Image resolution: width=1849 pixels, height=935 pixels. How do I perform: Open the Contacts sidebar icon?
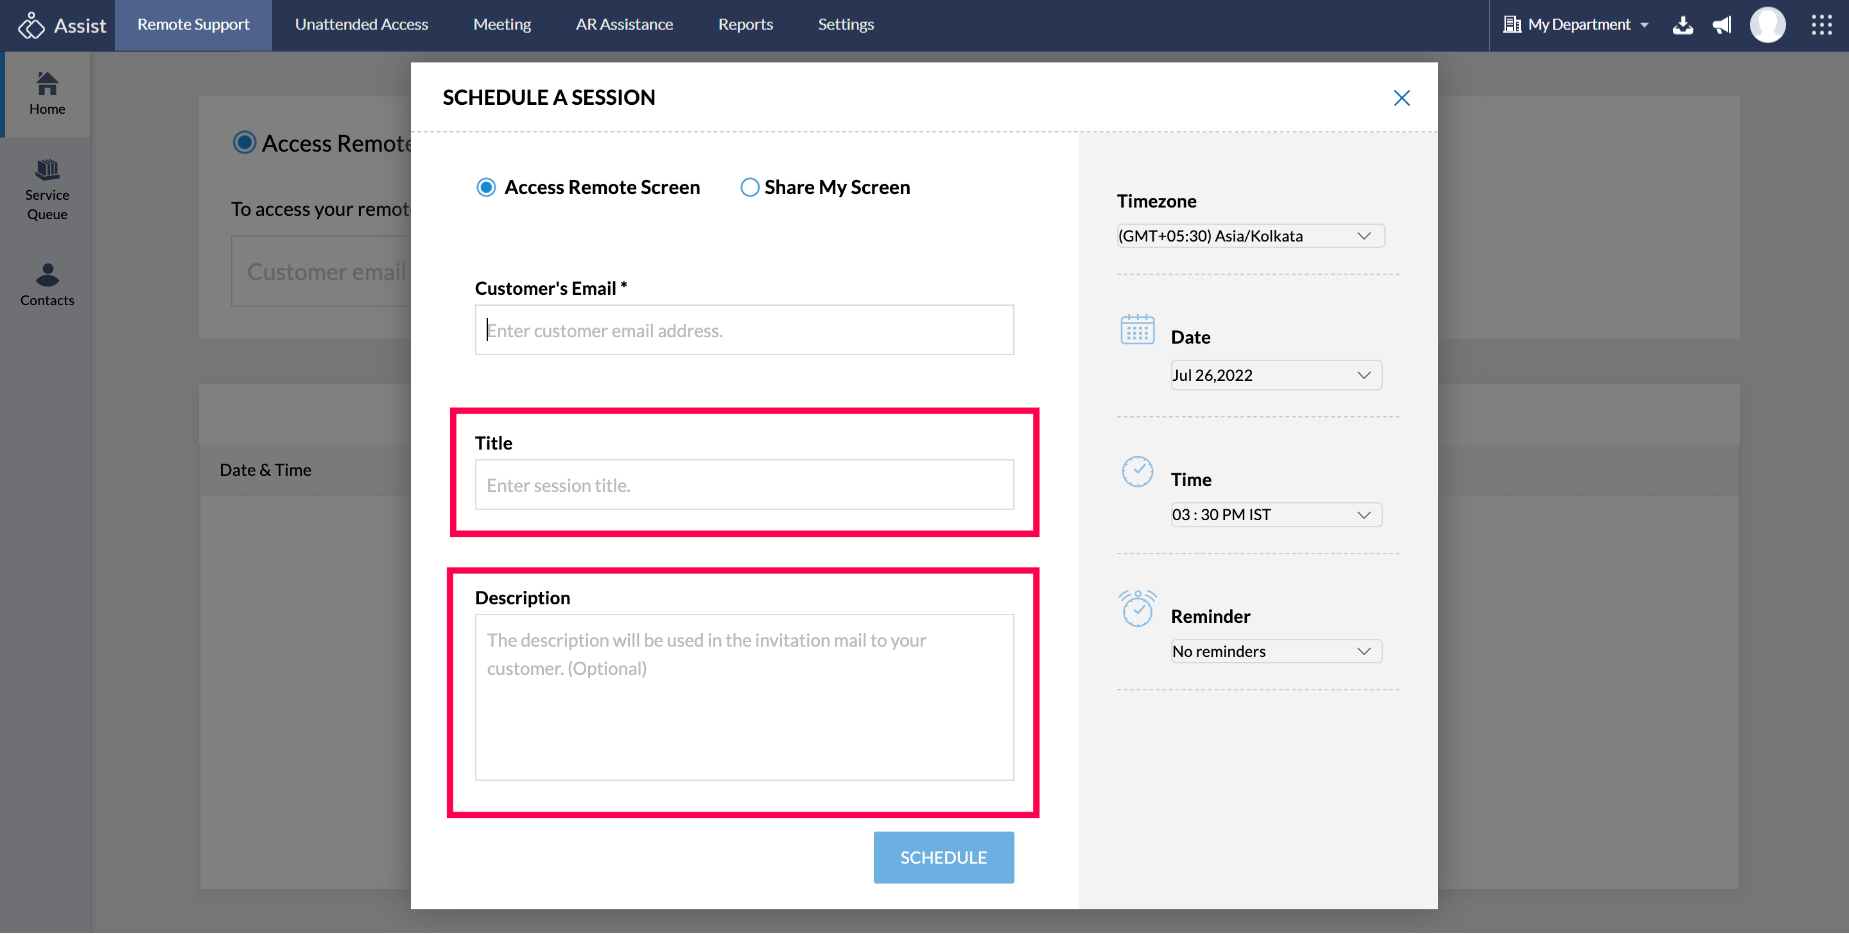coord(47,284)
